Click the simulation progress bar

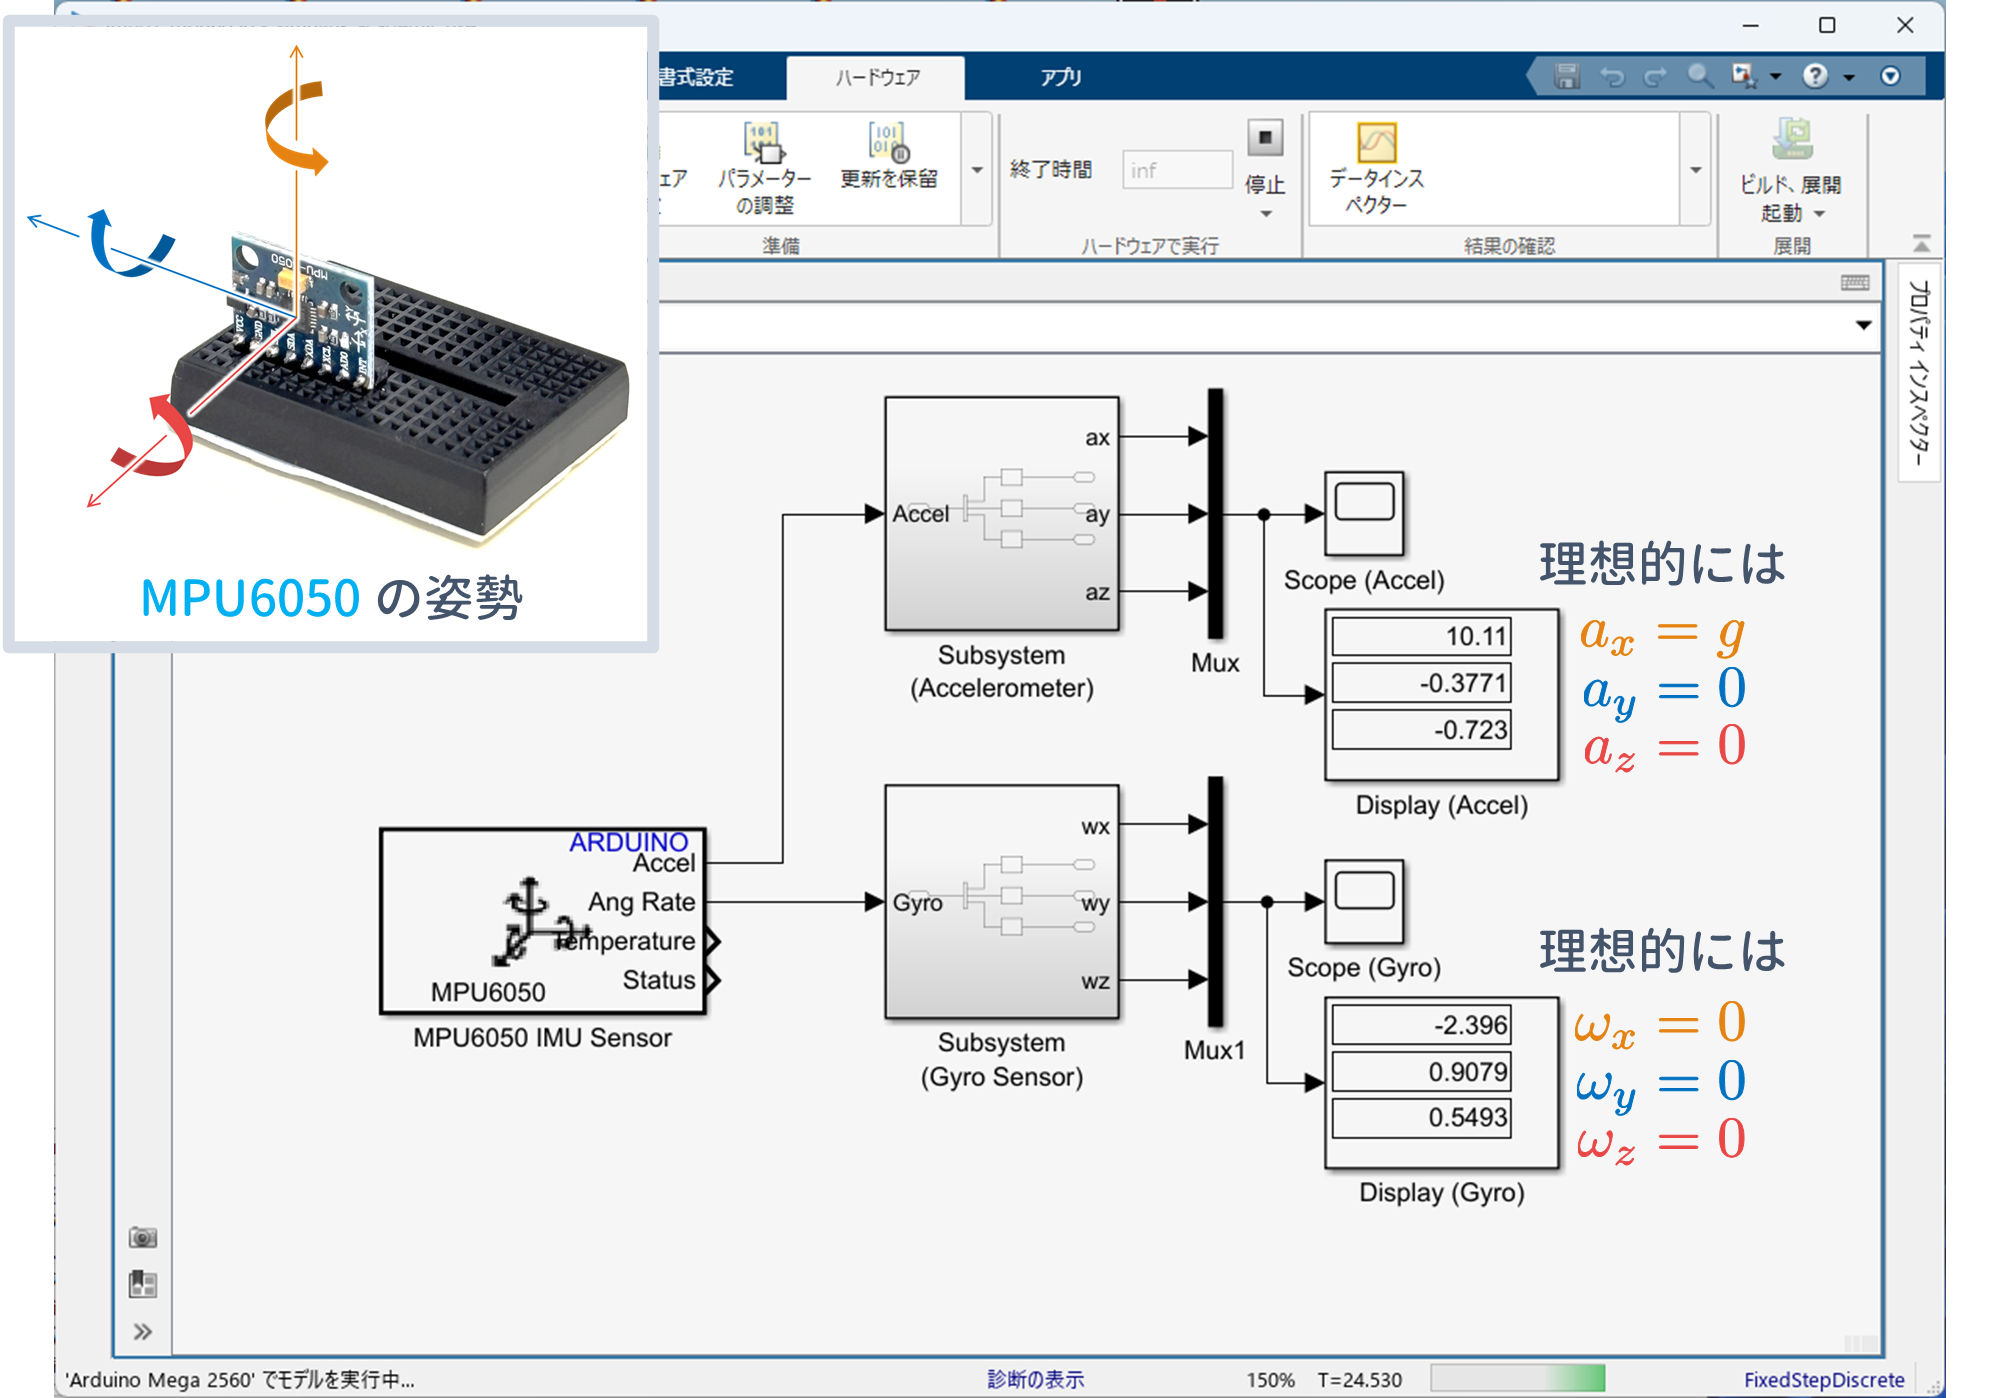(1517, 1379)
